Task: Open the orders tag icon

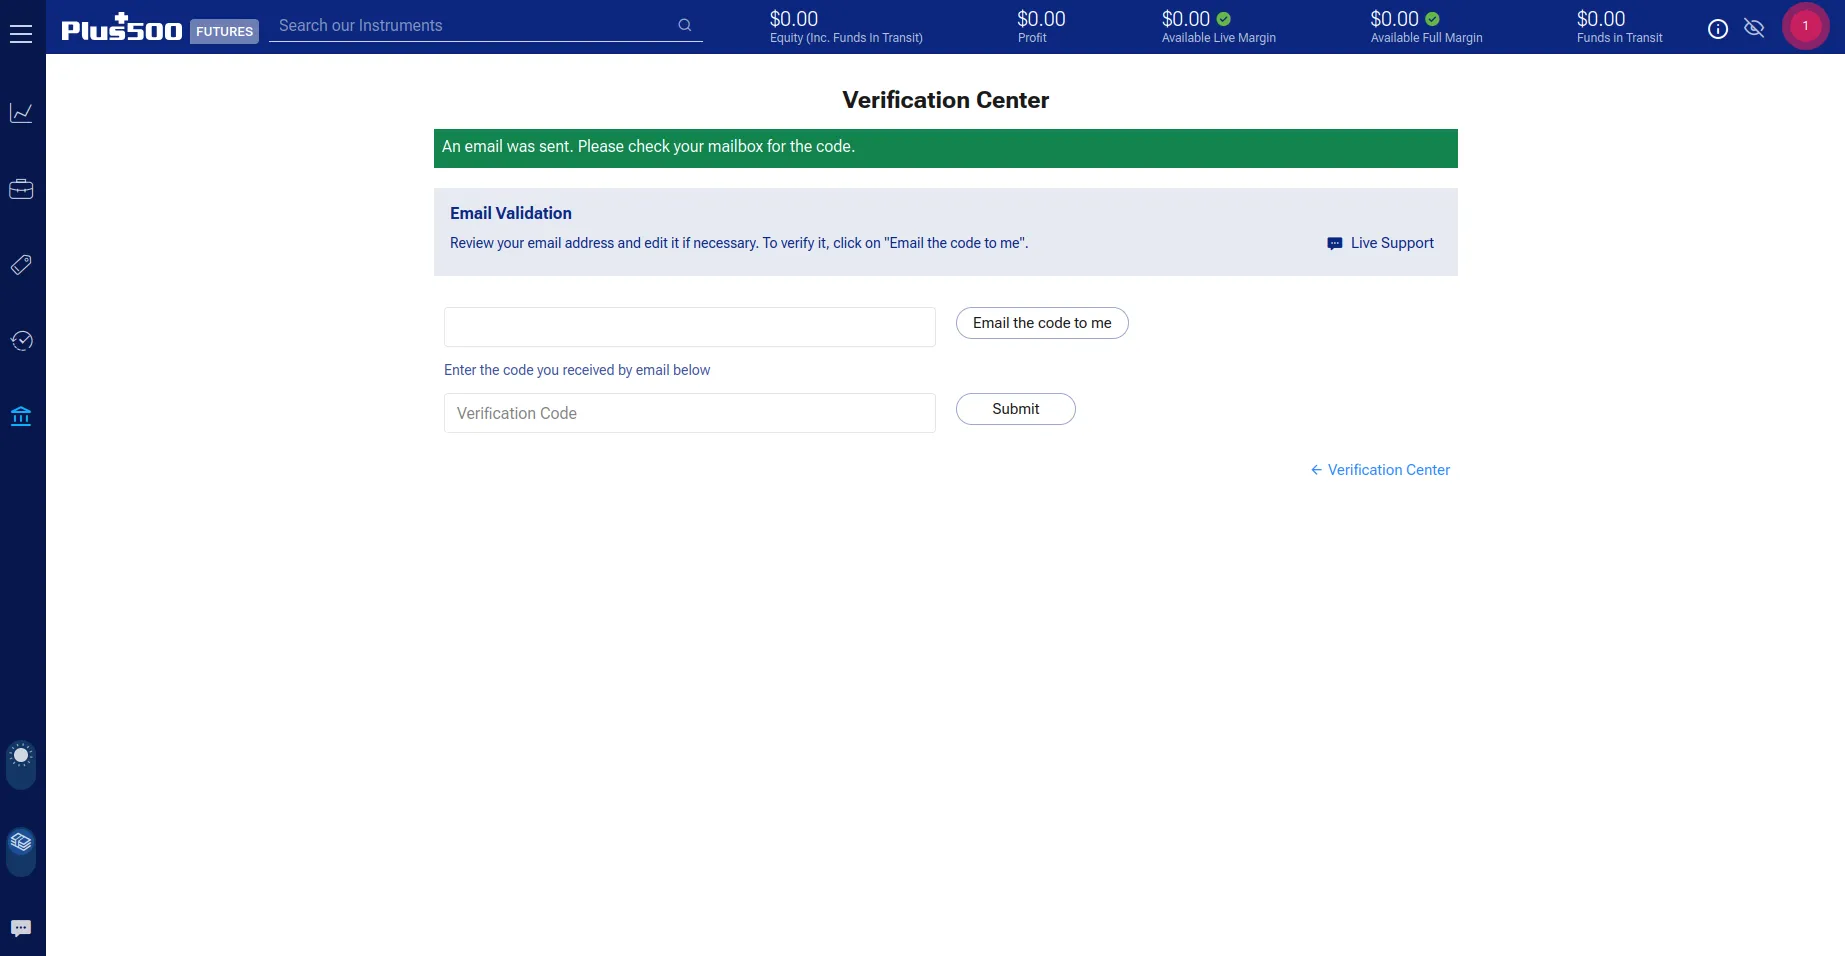Action: [21, 265]
